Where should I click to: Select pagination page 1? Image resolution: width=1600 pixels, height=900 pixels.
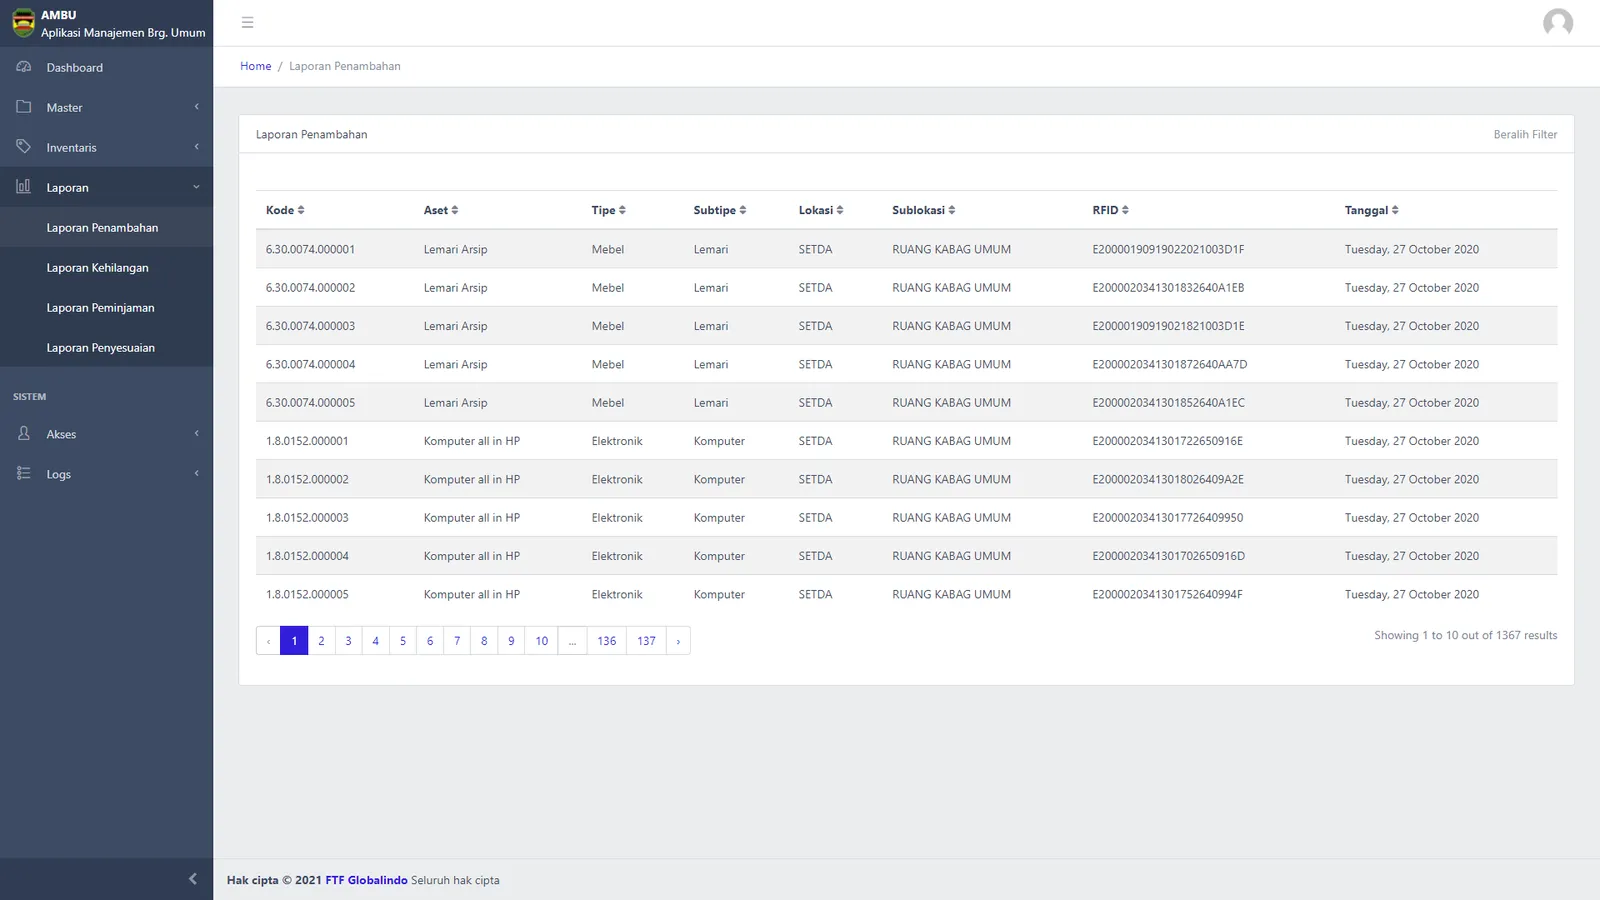click(294, 641)
